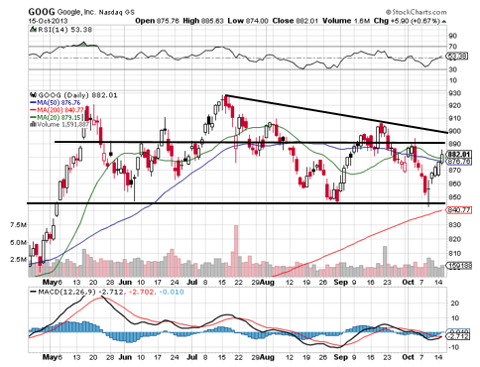Click the red boxed 840.77 price tag
The width and height of the screenshot is (480, 367).
tap(459, 210)
